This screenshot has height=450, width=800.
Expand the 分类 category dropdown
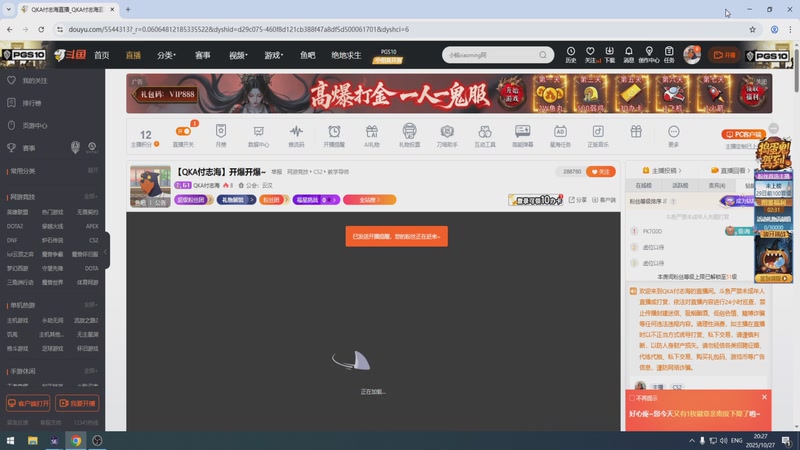166,55
